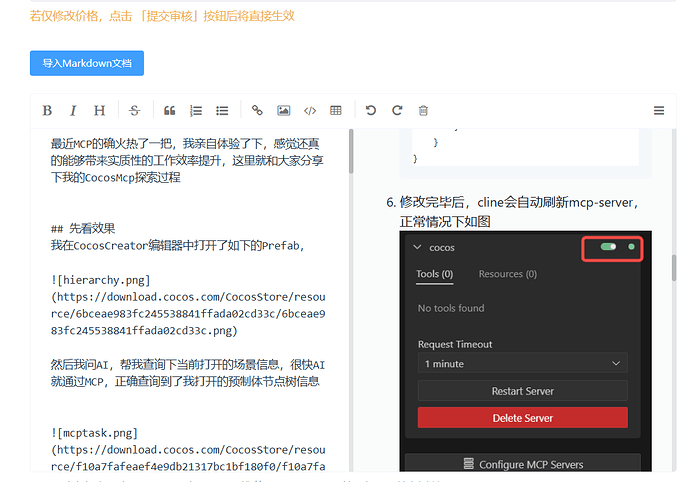Click the Restart Server button
690x482 pixels.
(x=522, y=391)
